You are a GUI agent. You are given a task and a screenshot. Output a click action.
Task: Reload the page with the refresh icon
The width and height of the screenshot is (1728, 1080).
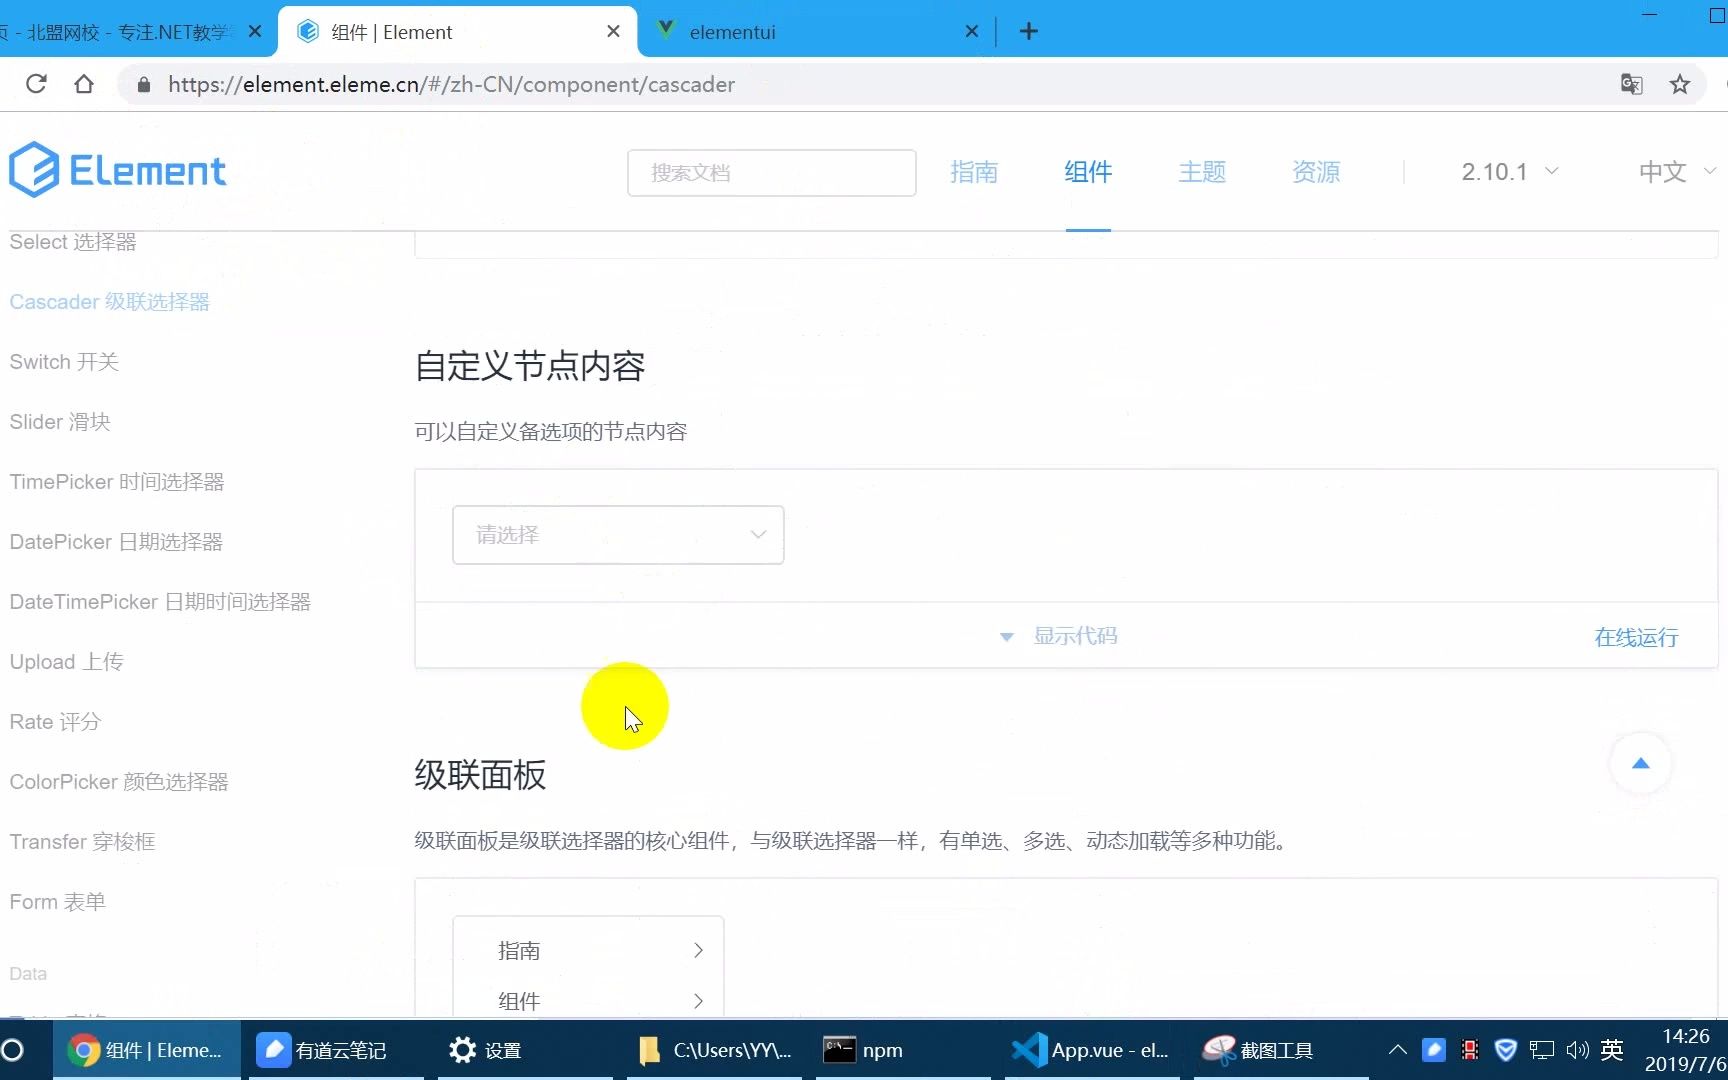pos(36,84)
